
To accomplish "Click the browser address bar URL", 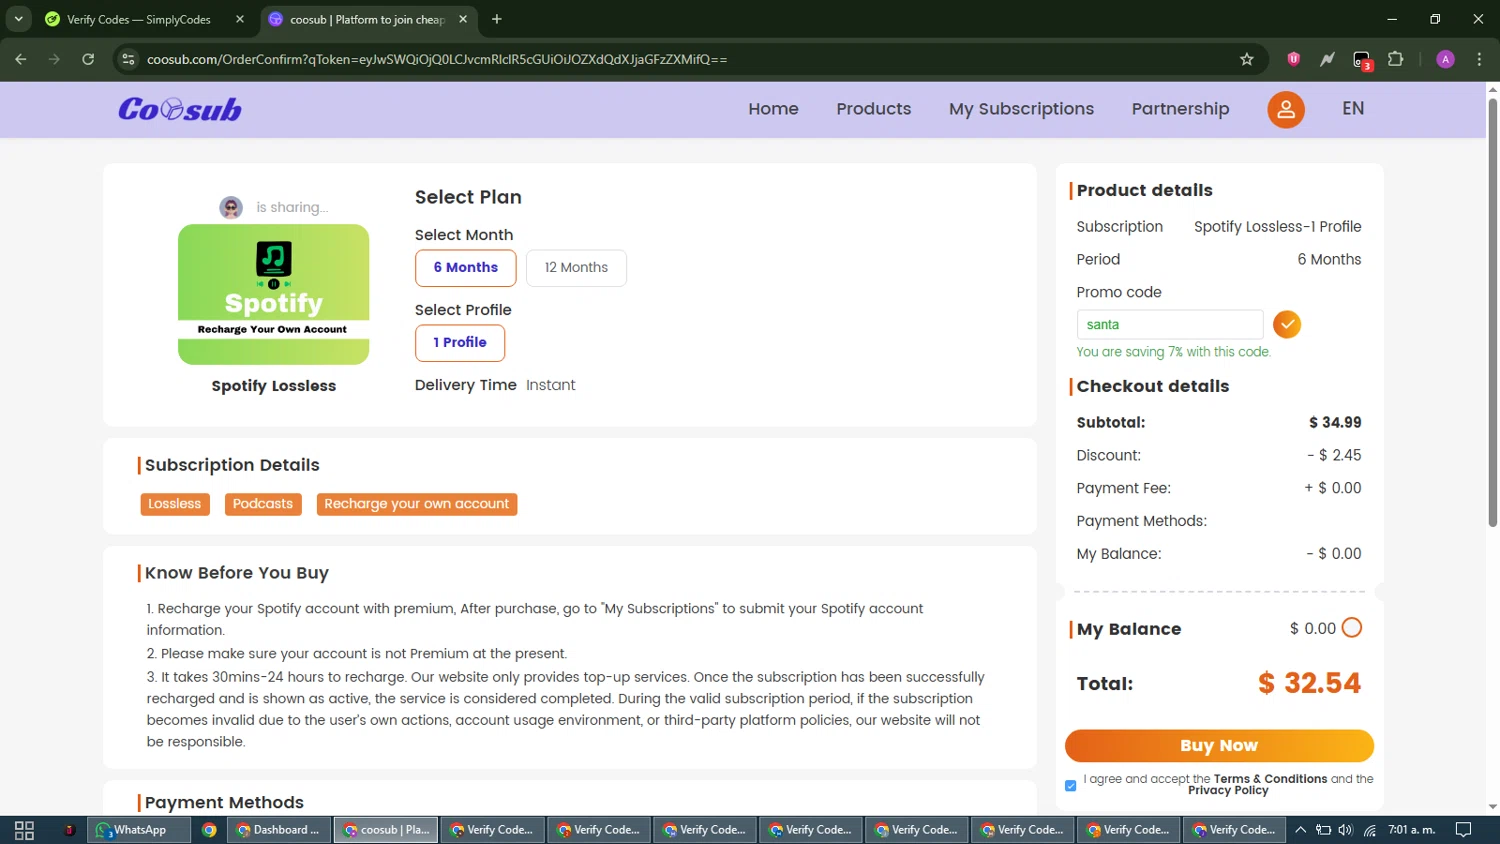I will (x=437, y=59).
